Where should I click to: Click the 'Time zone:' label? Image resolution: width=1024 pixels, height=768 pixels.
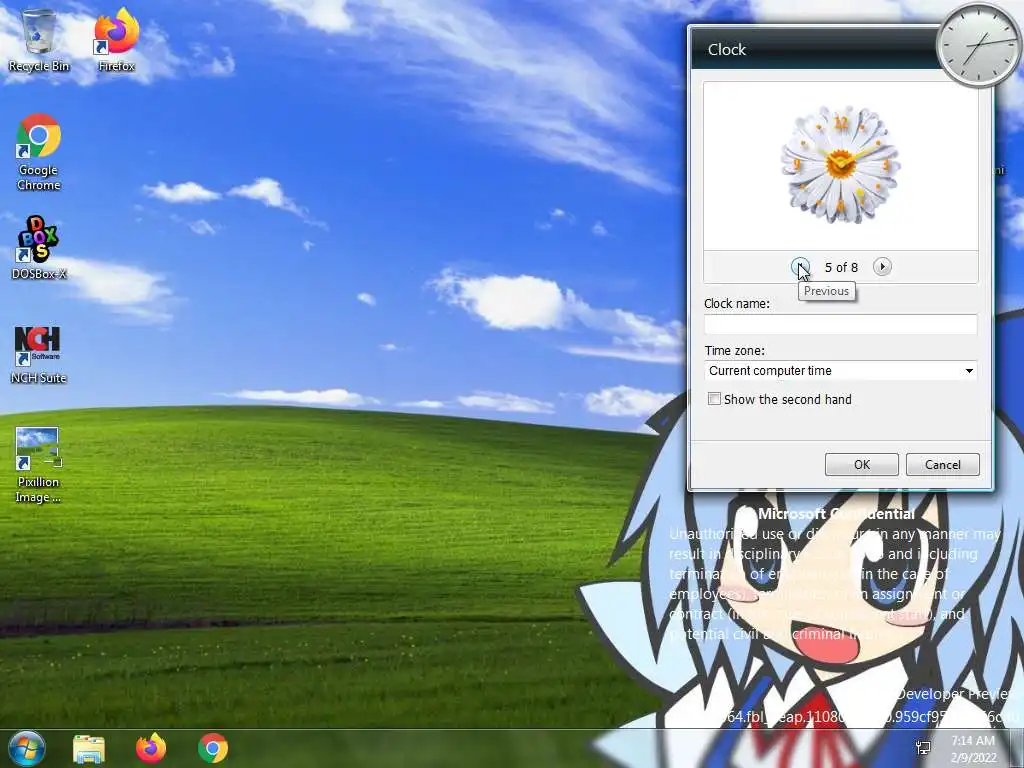(735, 351)
